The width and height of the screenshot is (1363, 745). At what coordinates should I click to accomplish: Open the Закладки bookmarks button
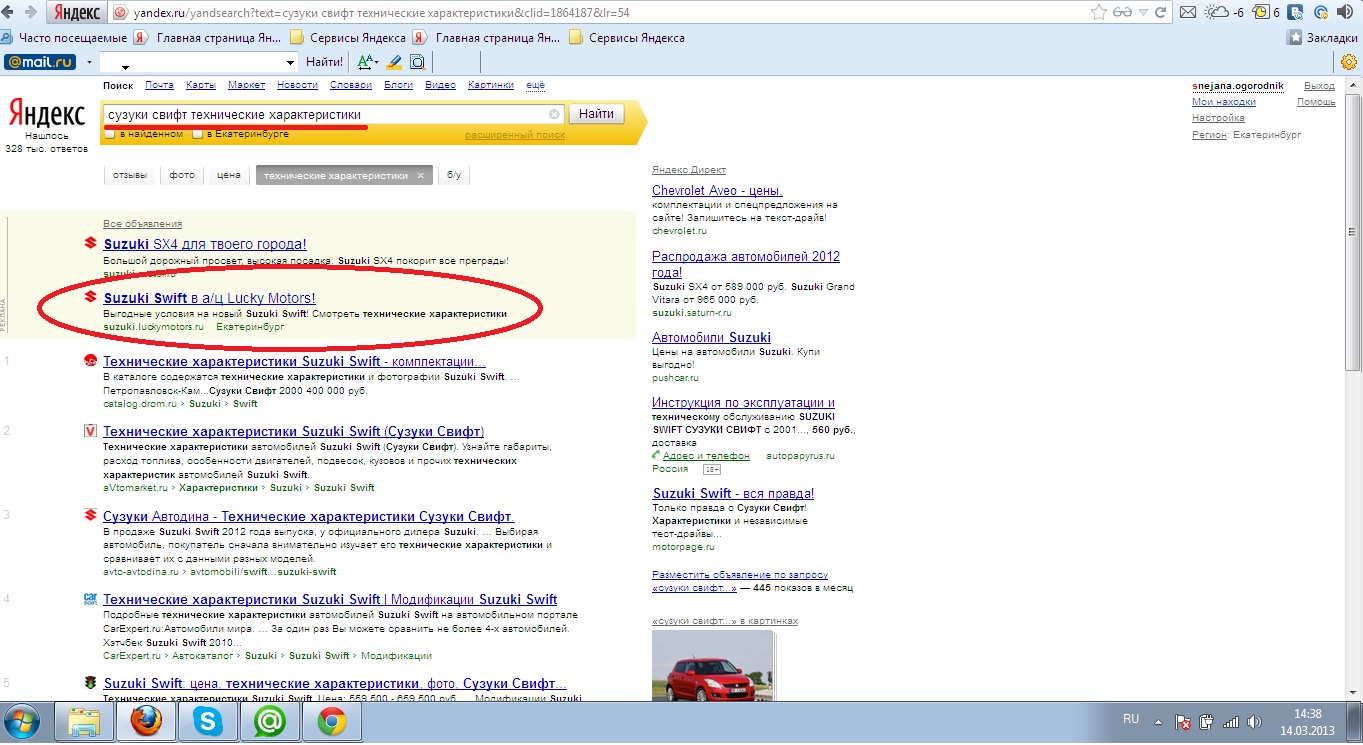1323,38
